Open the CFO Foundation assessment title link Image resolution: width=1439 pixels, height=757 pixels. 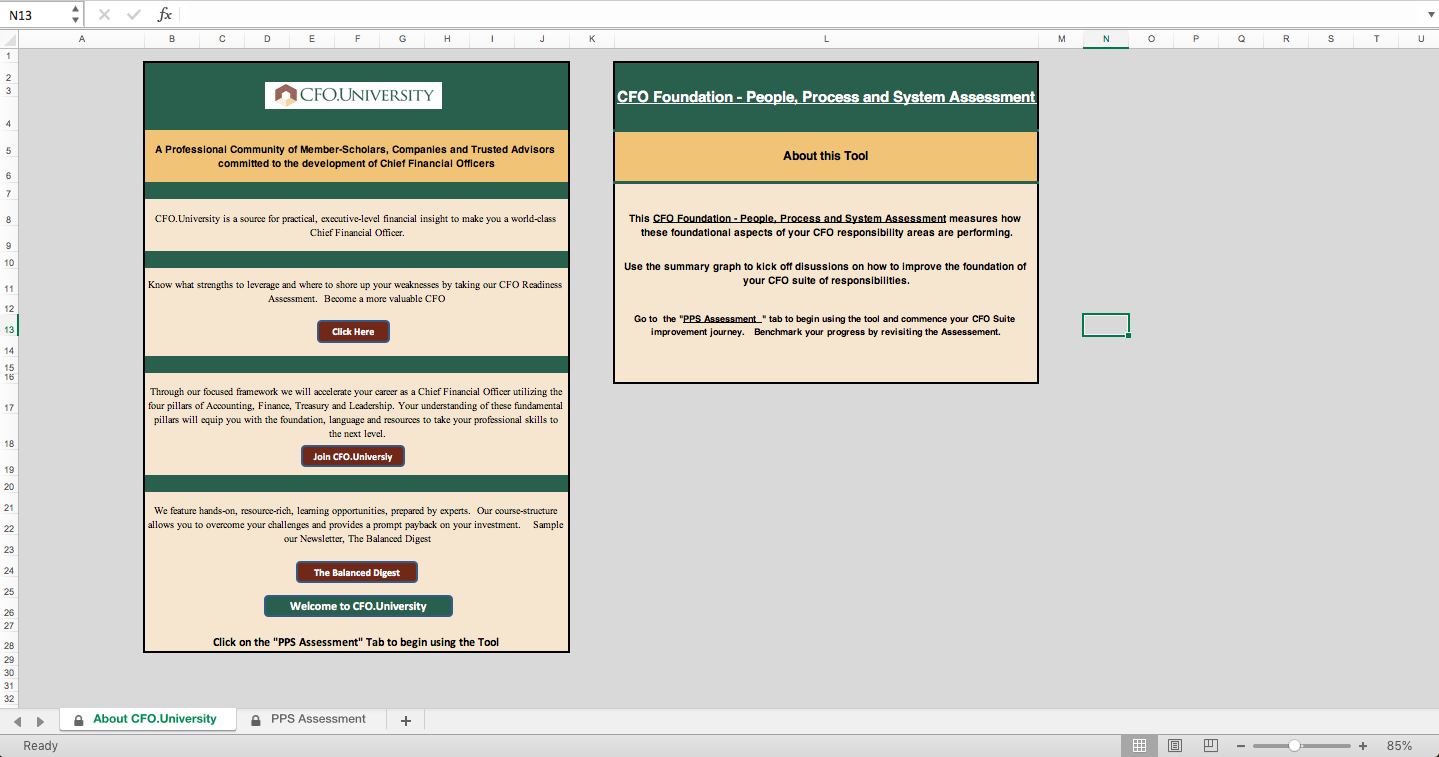(826, 97)
